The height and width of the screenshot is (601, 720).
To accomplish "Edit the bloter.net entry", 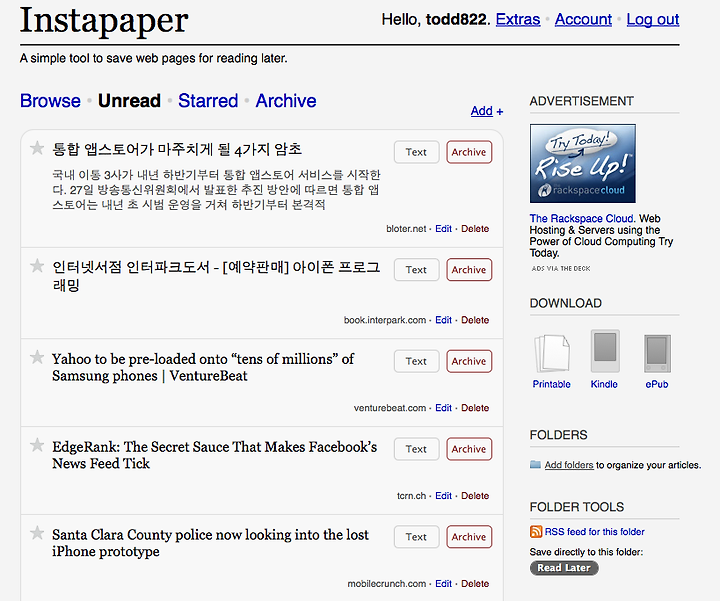I will click(443, 229).
